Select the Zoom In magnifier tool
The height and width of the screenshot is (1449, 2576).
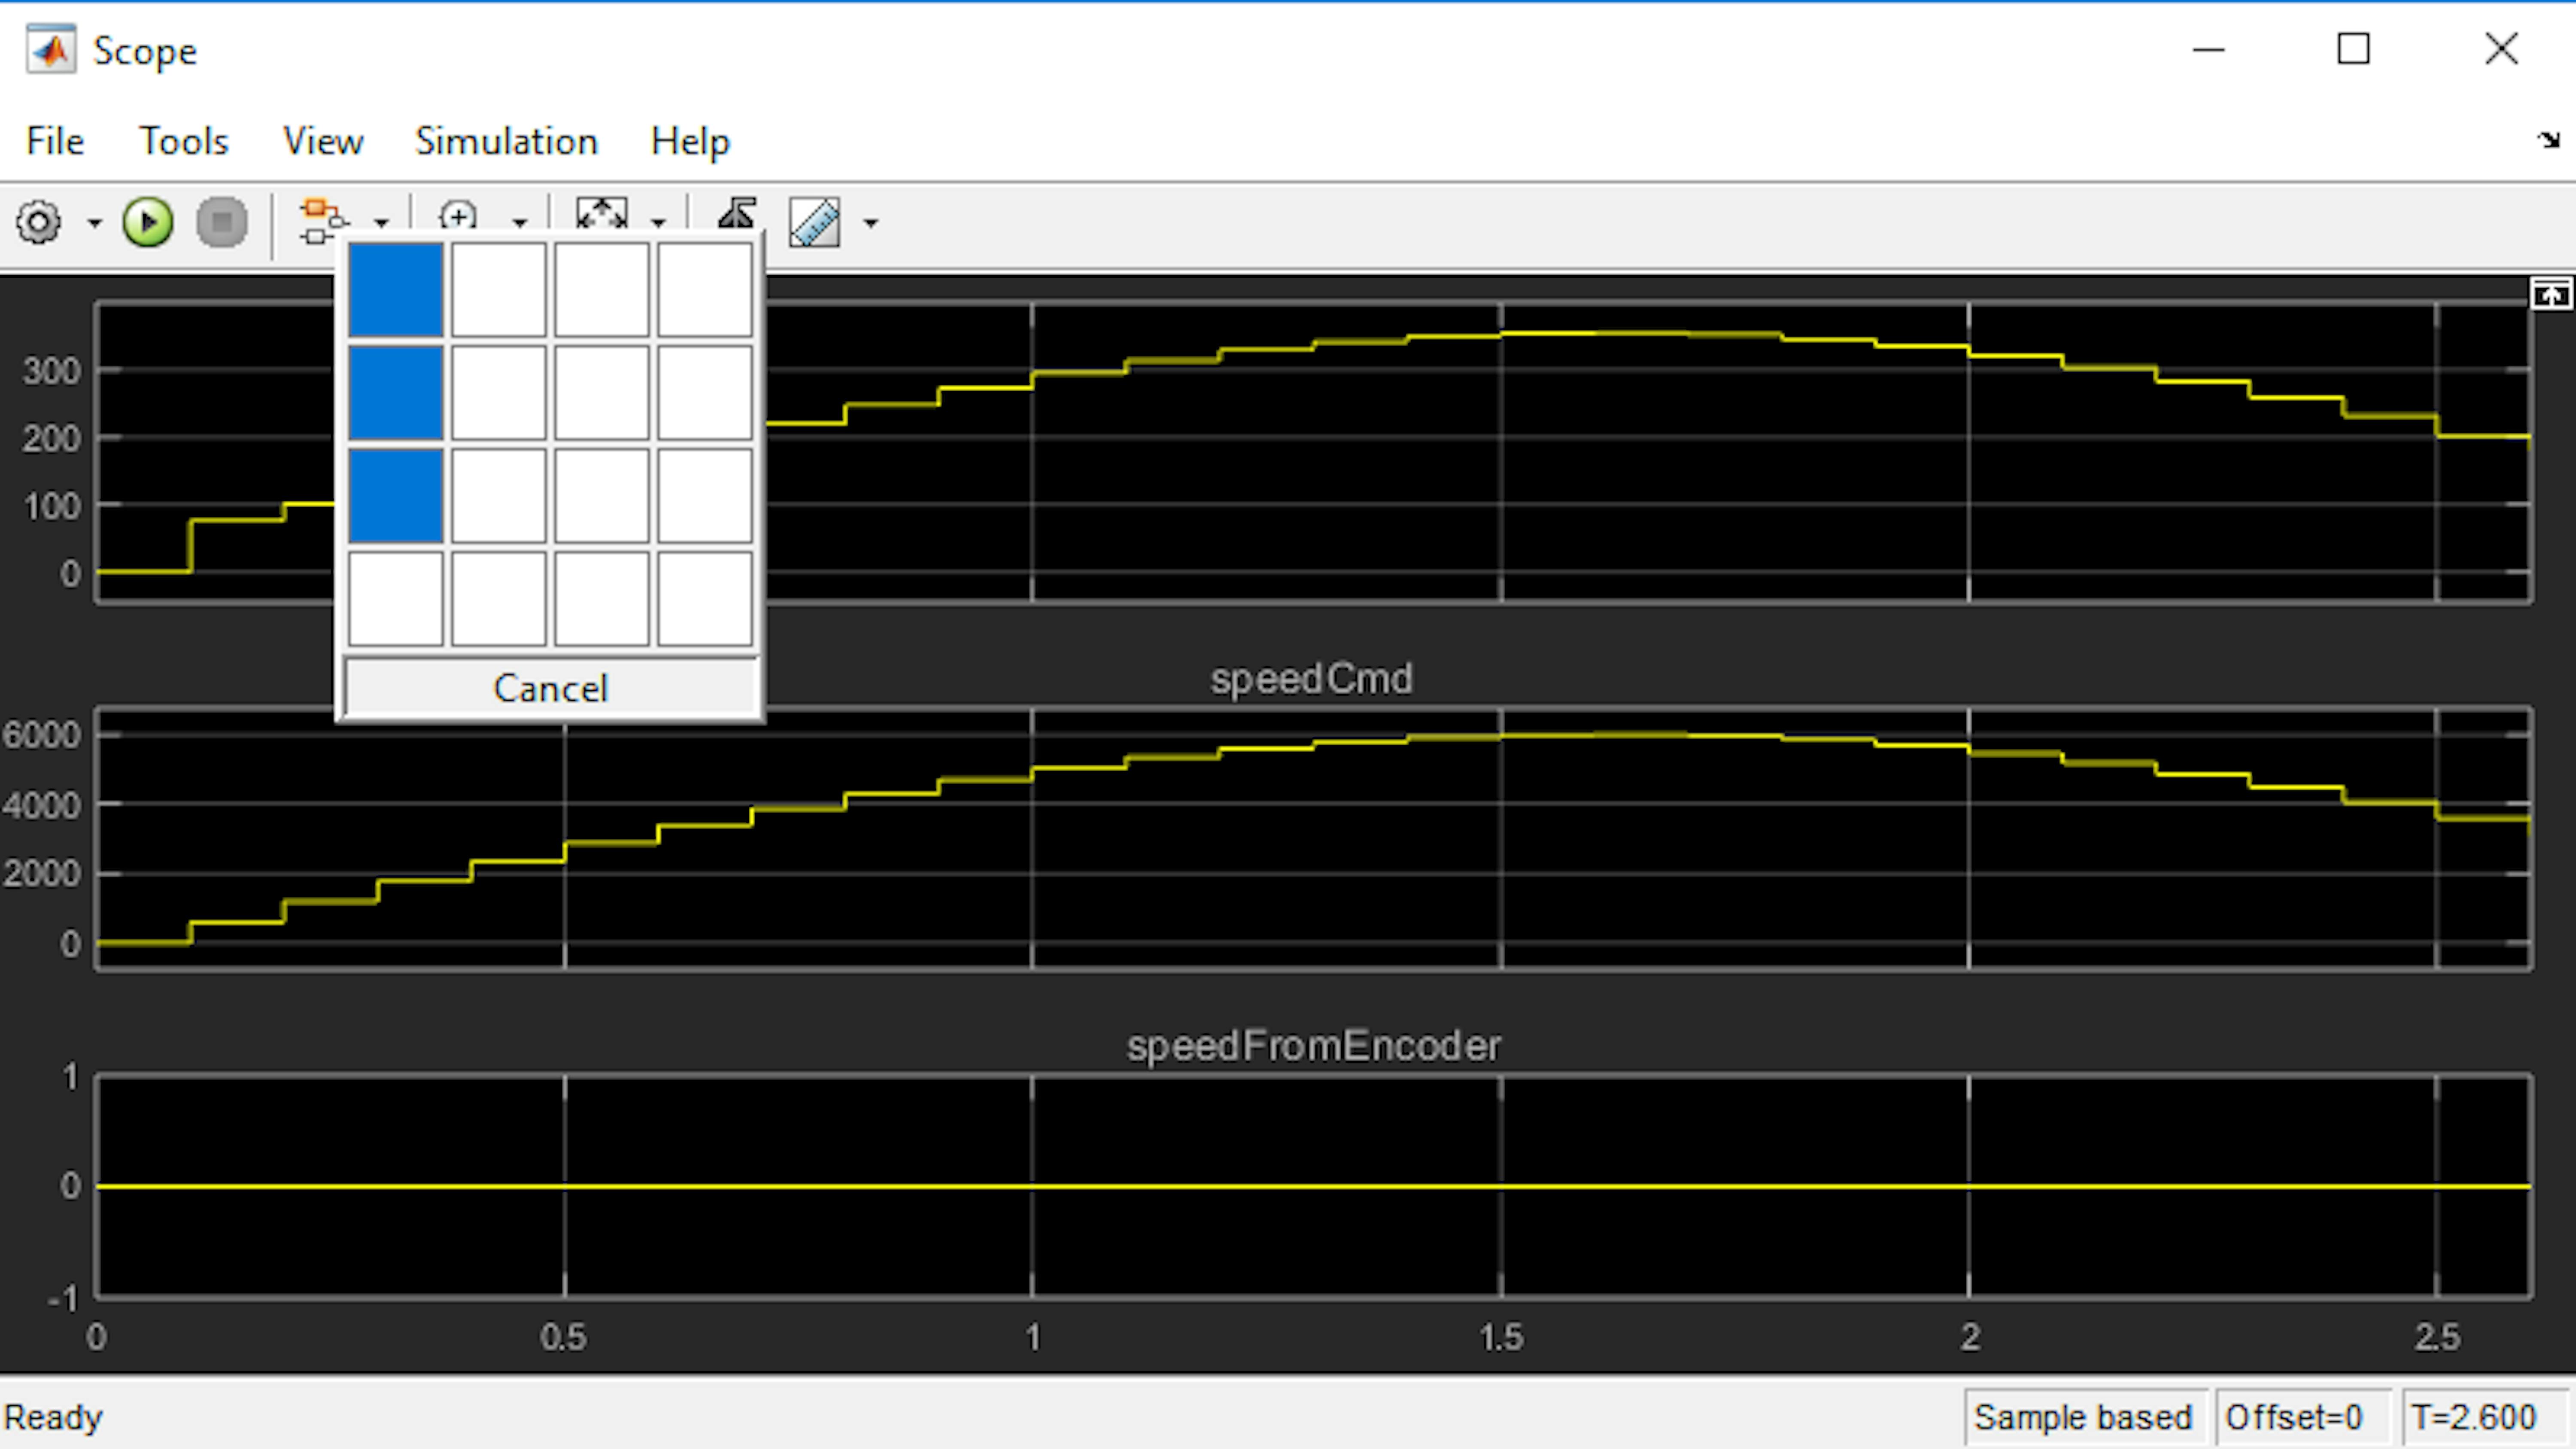pyautogui.click(x=459, y=216)
